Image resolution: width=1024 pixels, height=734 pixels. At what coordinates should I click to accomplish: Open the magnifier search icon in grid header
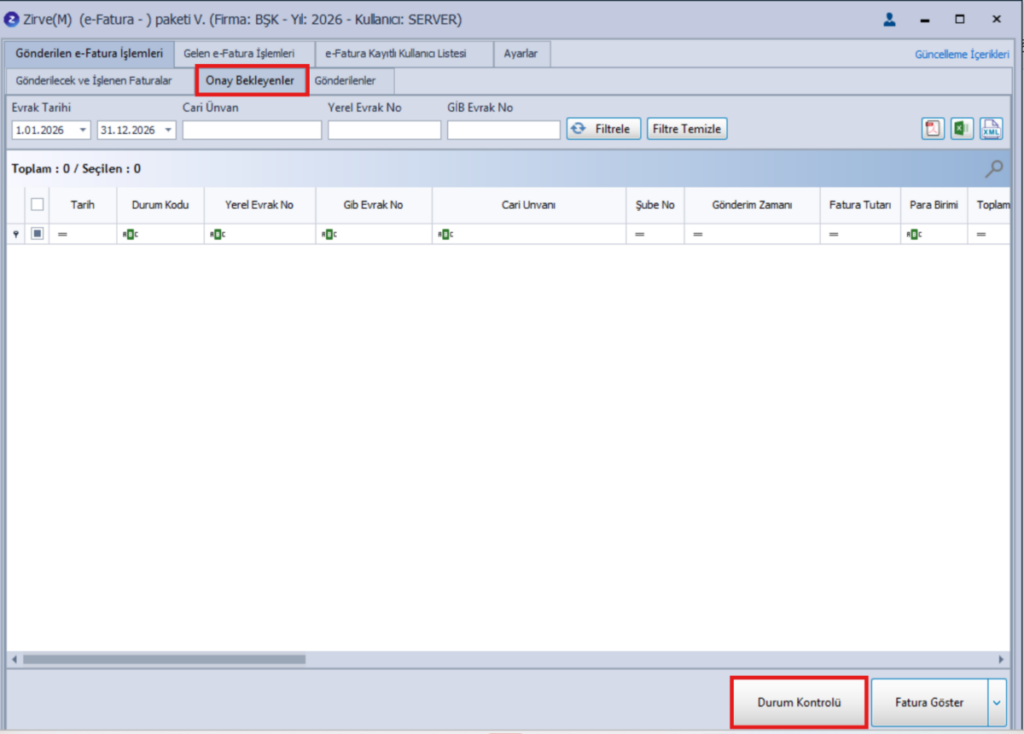(994, 169)
